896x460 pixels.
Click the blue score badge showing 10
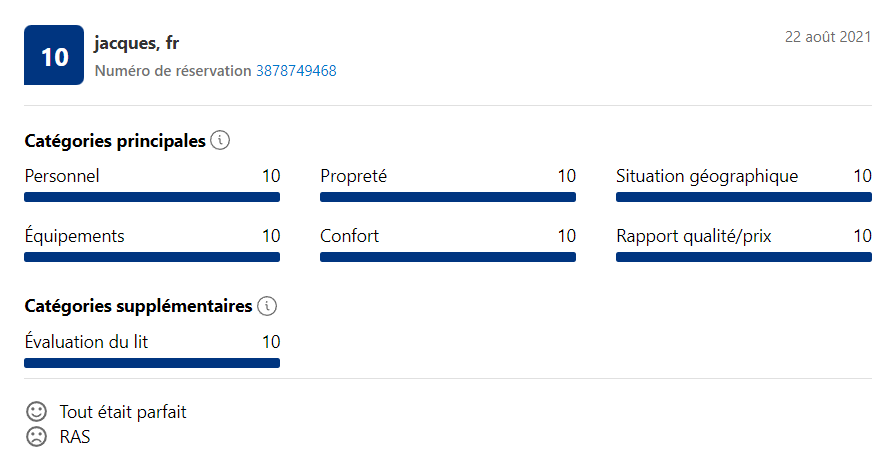click(54, 55)
